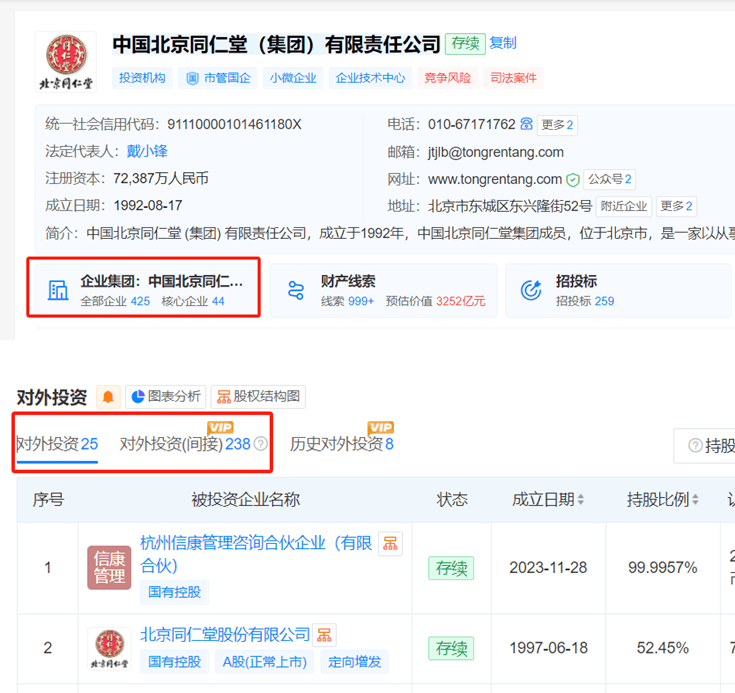Switch to 对外投资(间接) tab
This screenshot has height=693, width=735.
tap(185, 444)
